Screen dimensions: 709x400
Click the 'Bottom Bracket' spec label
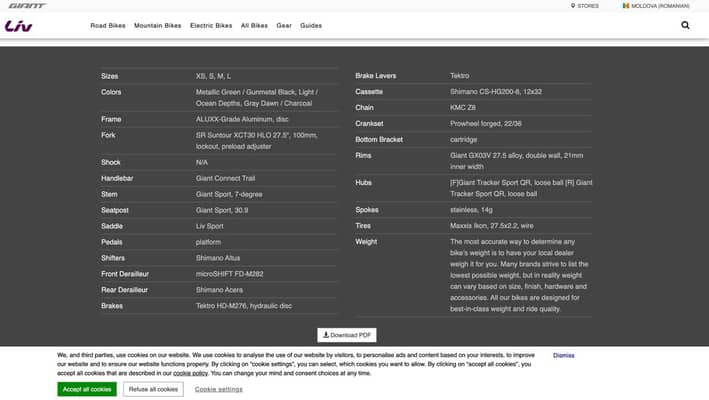click(379, 139)
